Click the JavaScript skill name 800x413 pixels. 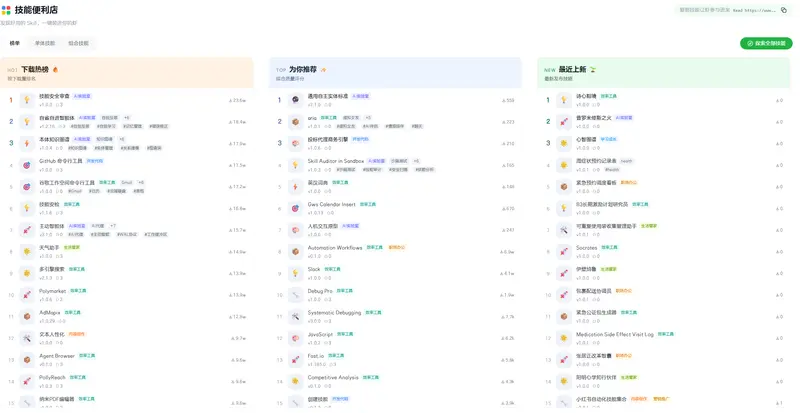coord(320,334)
